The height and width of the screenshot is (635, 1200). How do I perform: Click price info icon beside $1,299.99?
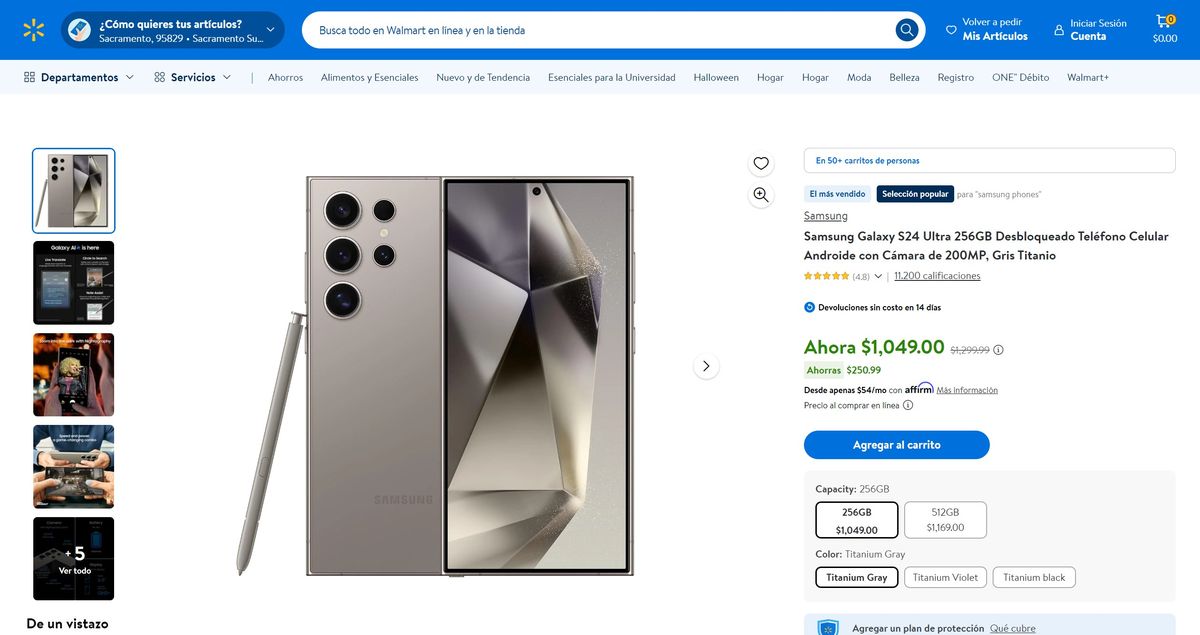point(998,350)
